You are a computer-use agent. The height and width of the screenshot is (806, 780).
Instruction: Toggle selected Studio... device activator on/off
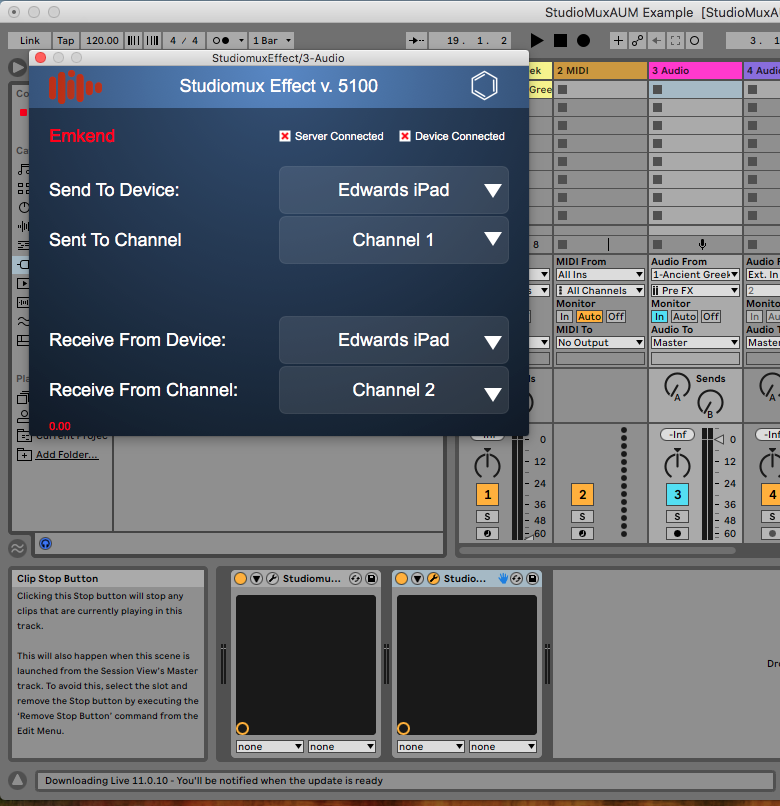402,579
